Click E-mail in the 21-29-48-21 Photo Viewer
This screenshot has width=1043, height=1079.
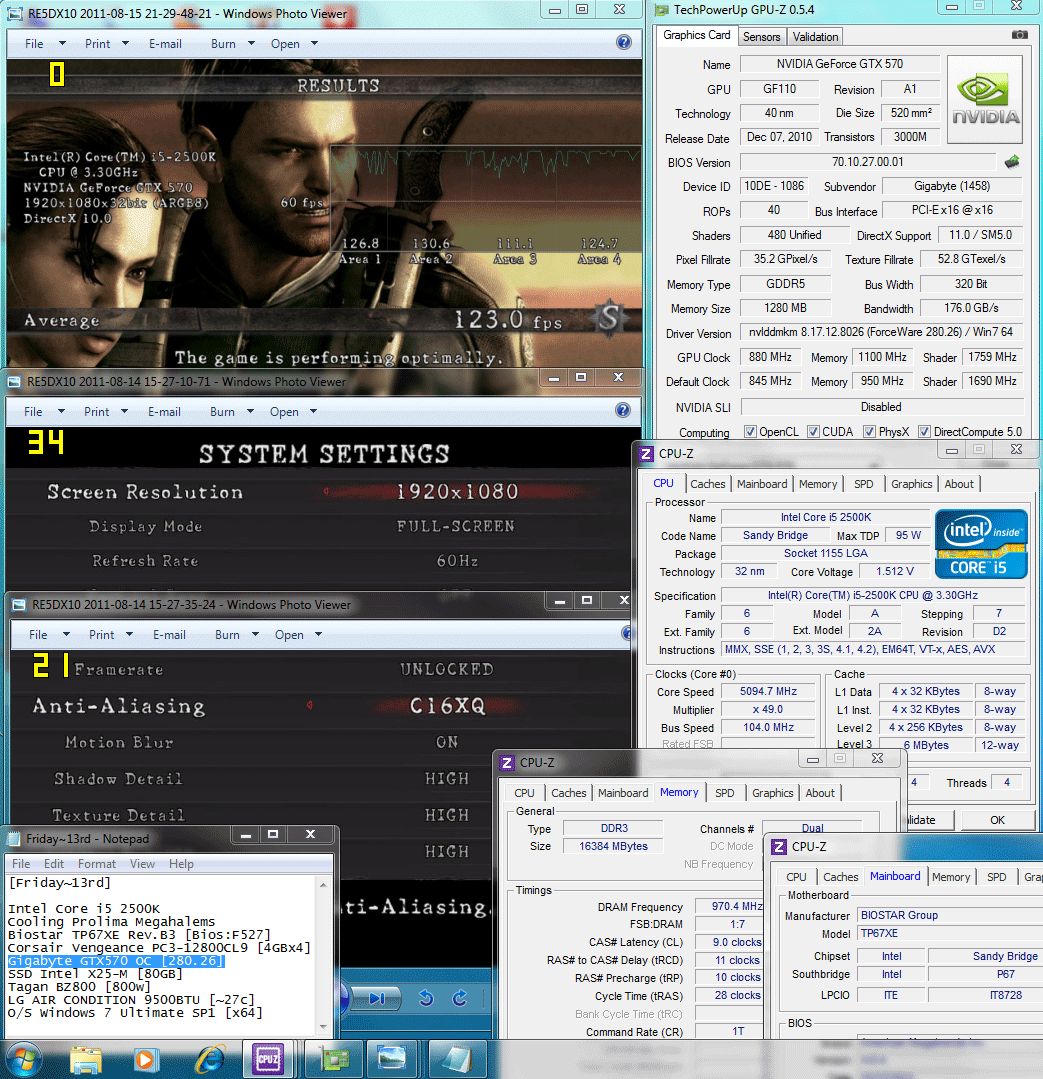165,43
